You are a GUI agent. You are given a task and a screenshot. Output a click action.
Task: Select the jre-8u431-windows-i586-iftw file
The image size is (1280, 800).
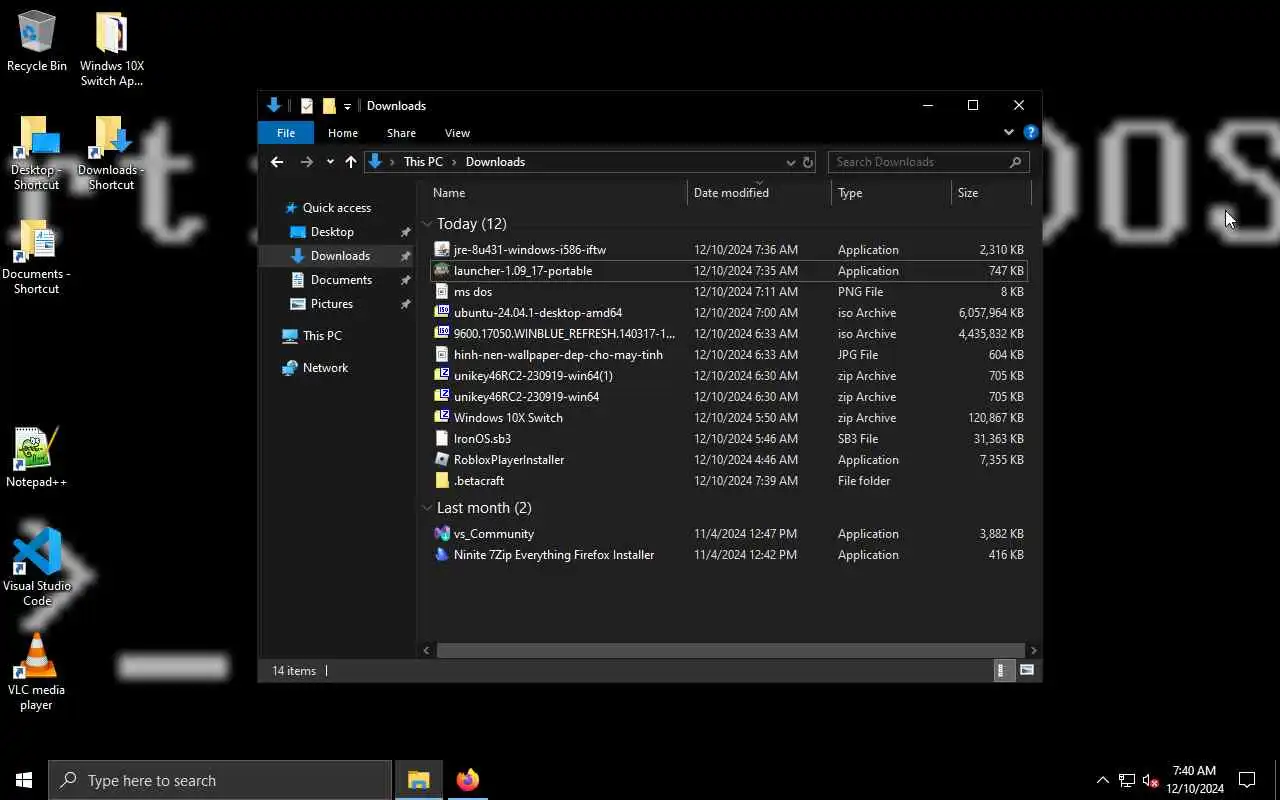click(x=729, y=250)
